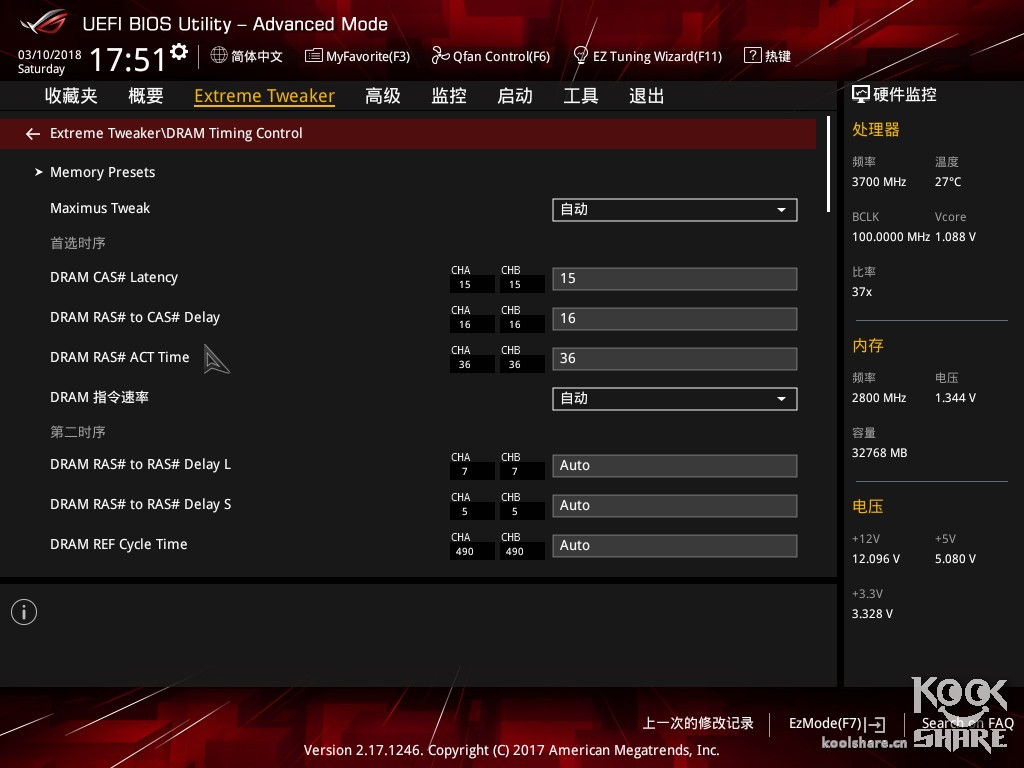The height and width of the screenshot is (768, 1024).
Task: Switch to EzMode (F7)
Action: pyautogui.click(x=836, y=723)
